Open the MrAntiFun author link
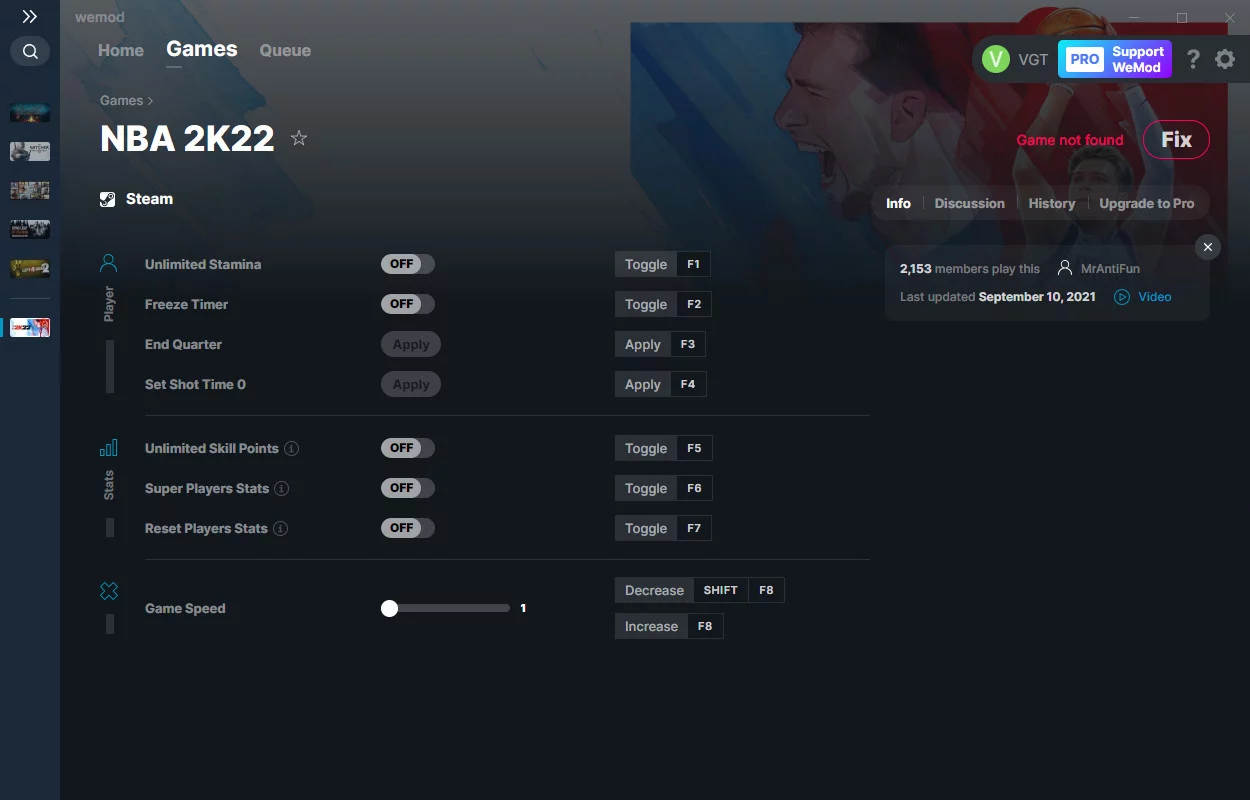The height and width of the screenshot is (800, 1250). (1110, 268)
